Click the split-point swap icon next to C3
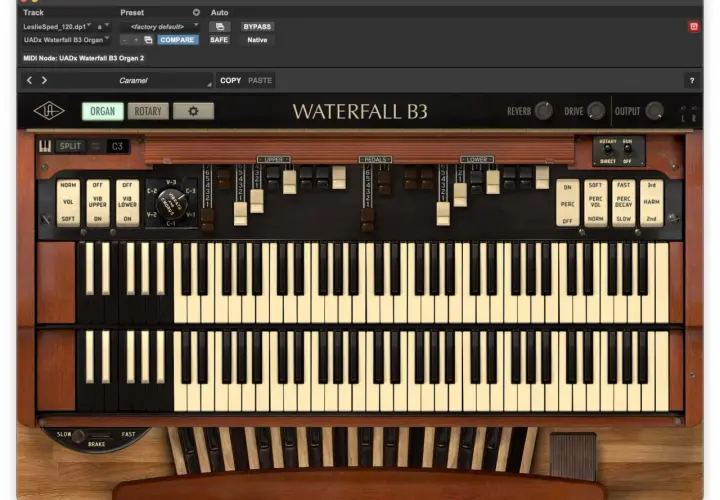Screen dimensions: 720x500 tap(96, 146)
